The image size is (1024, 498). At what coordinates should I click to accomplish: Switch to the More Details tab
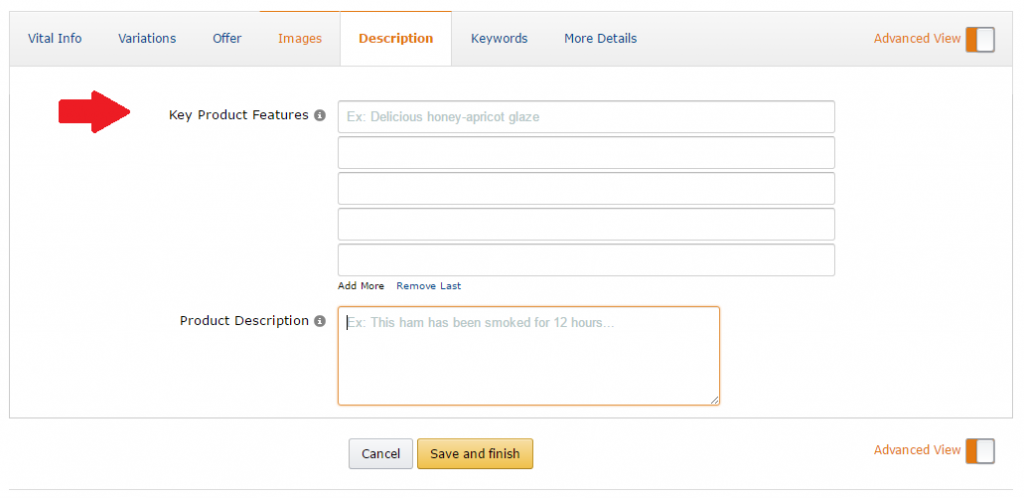[x=600, y=39]
